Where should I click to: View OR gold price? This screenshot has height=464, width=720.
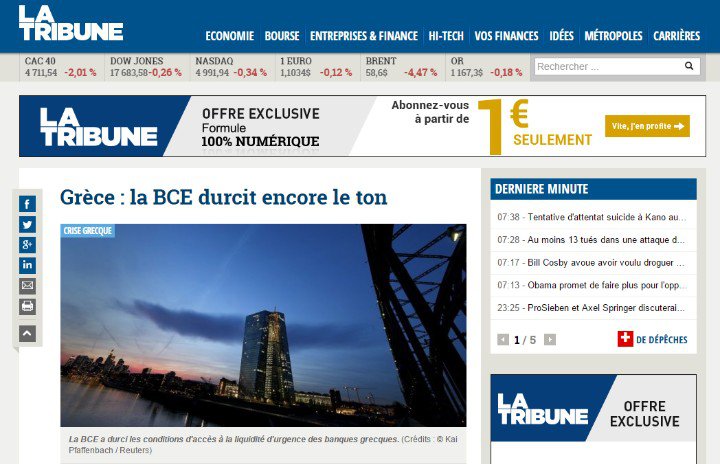pyautogui.click(x=487, y=67)
